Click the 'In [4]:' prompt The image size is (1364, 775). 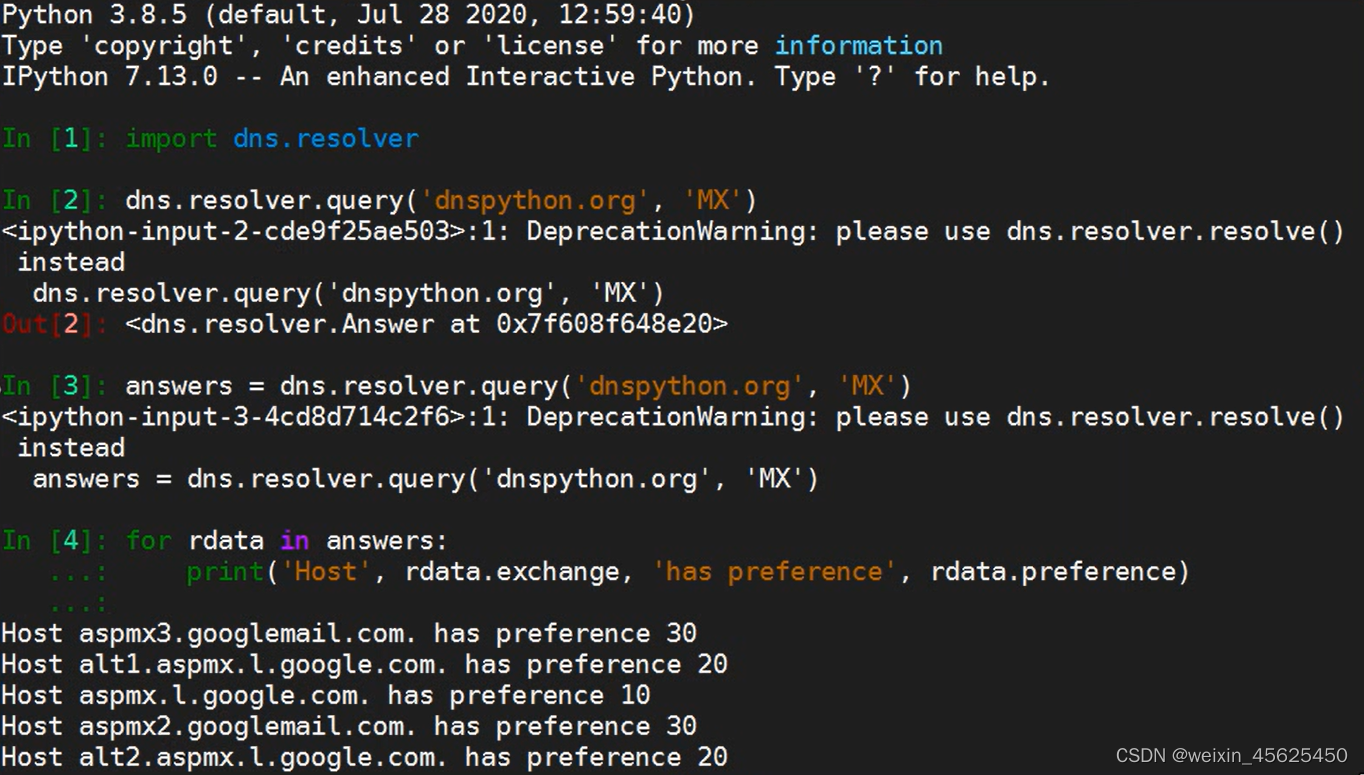[55, 541]
